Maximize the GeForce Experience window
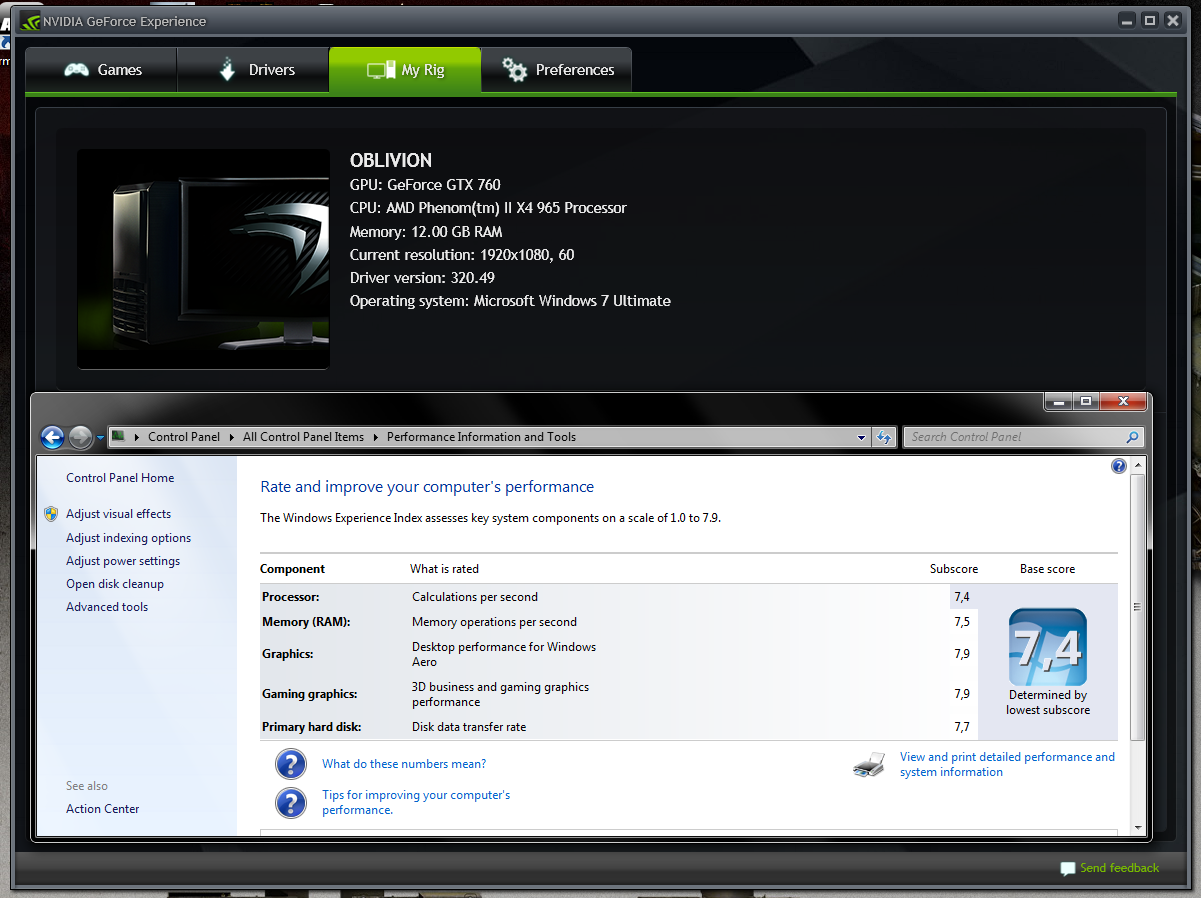 pos(1150,20)
